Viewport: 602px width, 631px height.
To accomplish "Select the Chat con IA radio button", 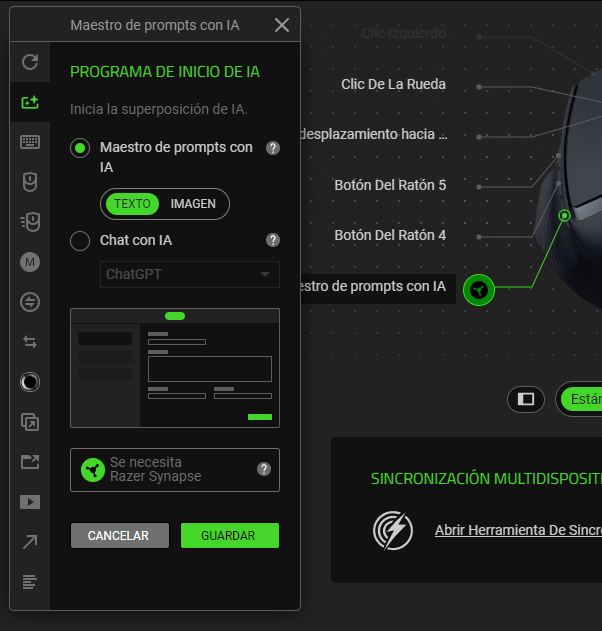I will (80, 241).
